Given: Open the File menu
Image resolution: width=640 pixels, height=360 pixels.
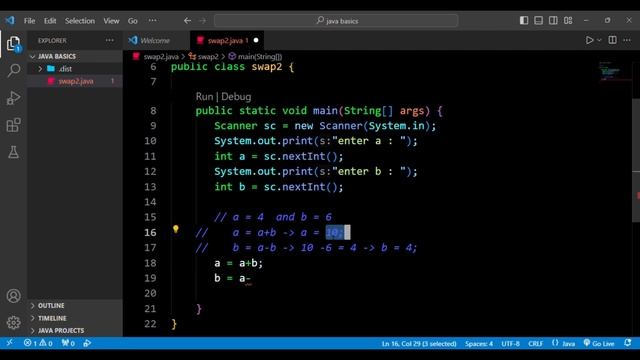Looking at the screenshot, I should (x=29, y=21).
